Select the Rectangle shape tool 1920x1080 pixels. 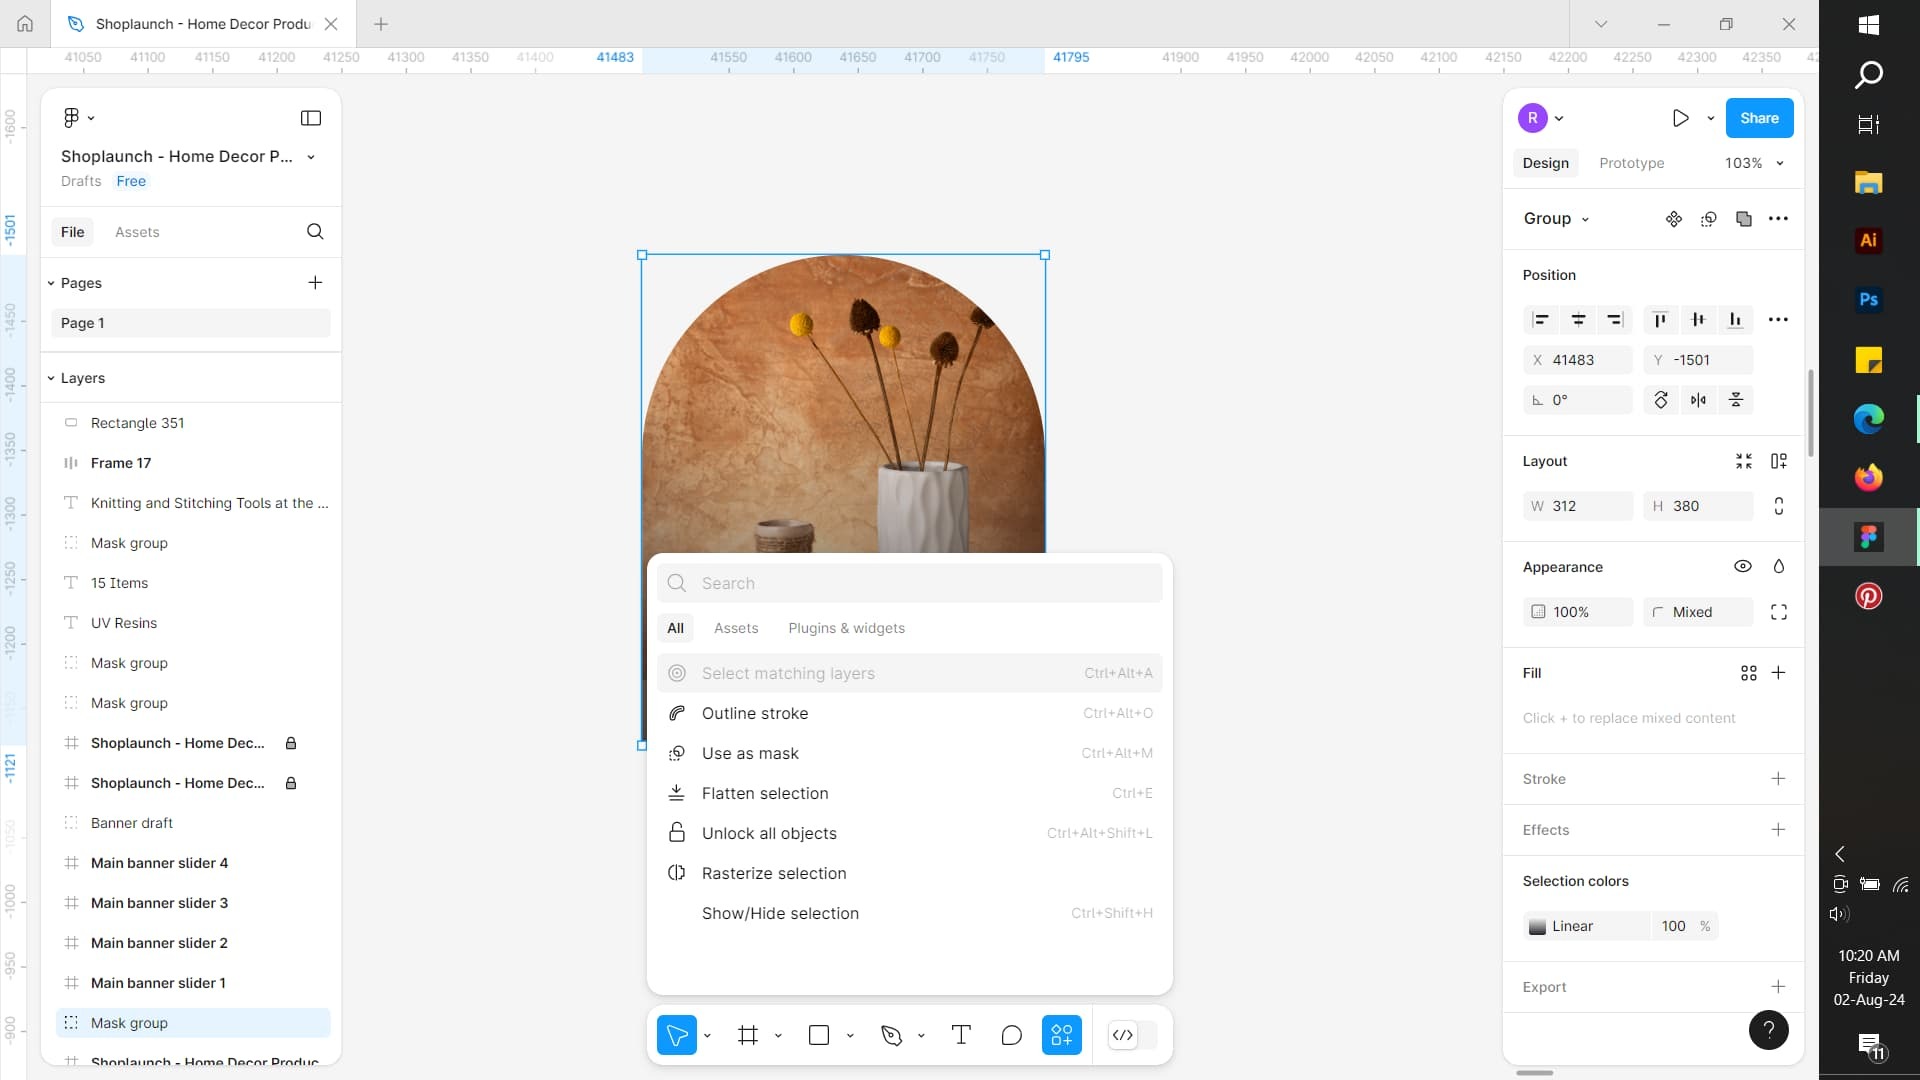point(819,1035)
